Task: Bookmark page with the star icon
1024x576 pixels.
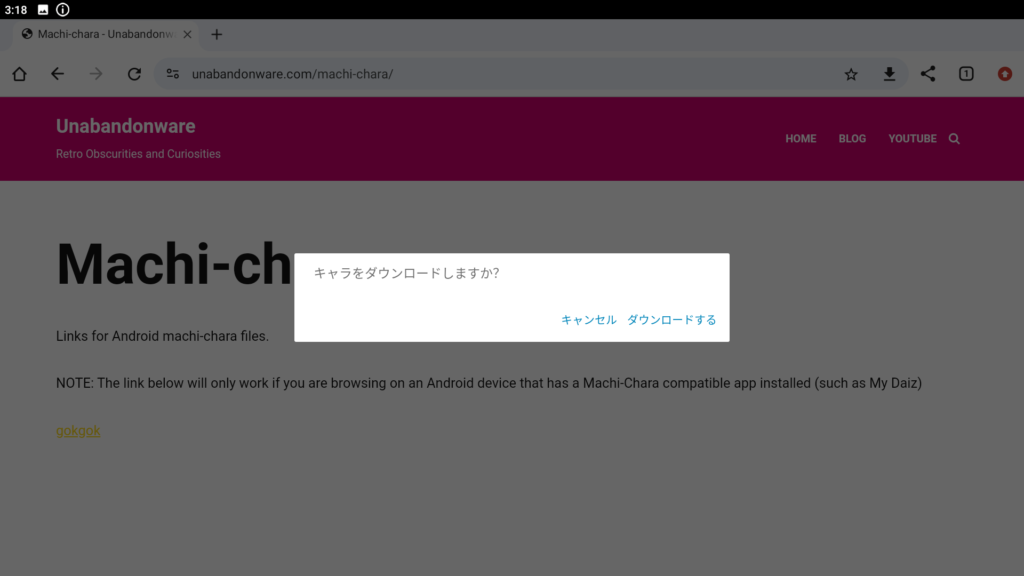Action: pyautogui.click(x=851, y=74)
